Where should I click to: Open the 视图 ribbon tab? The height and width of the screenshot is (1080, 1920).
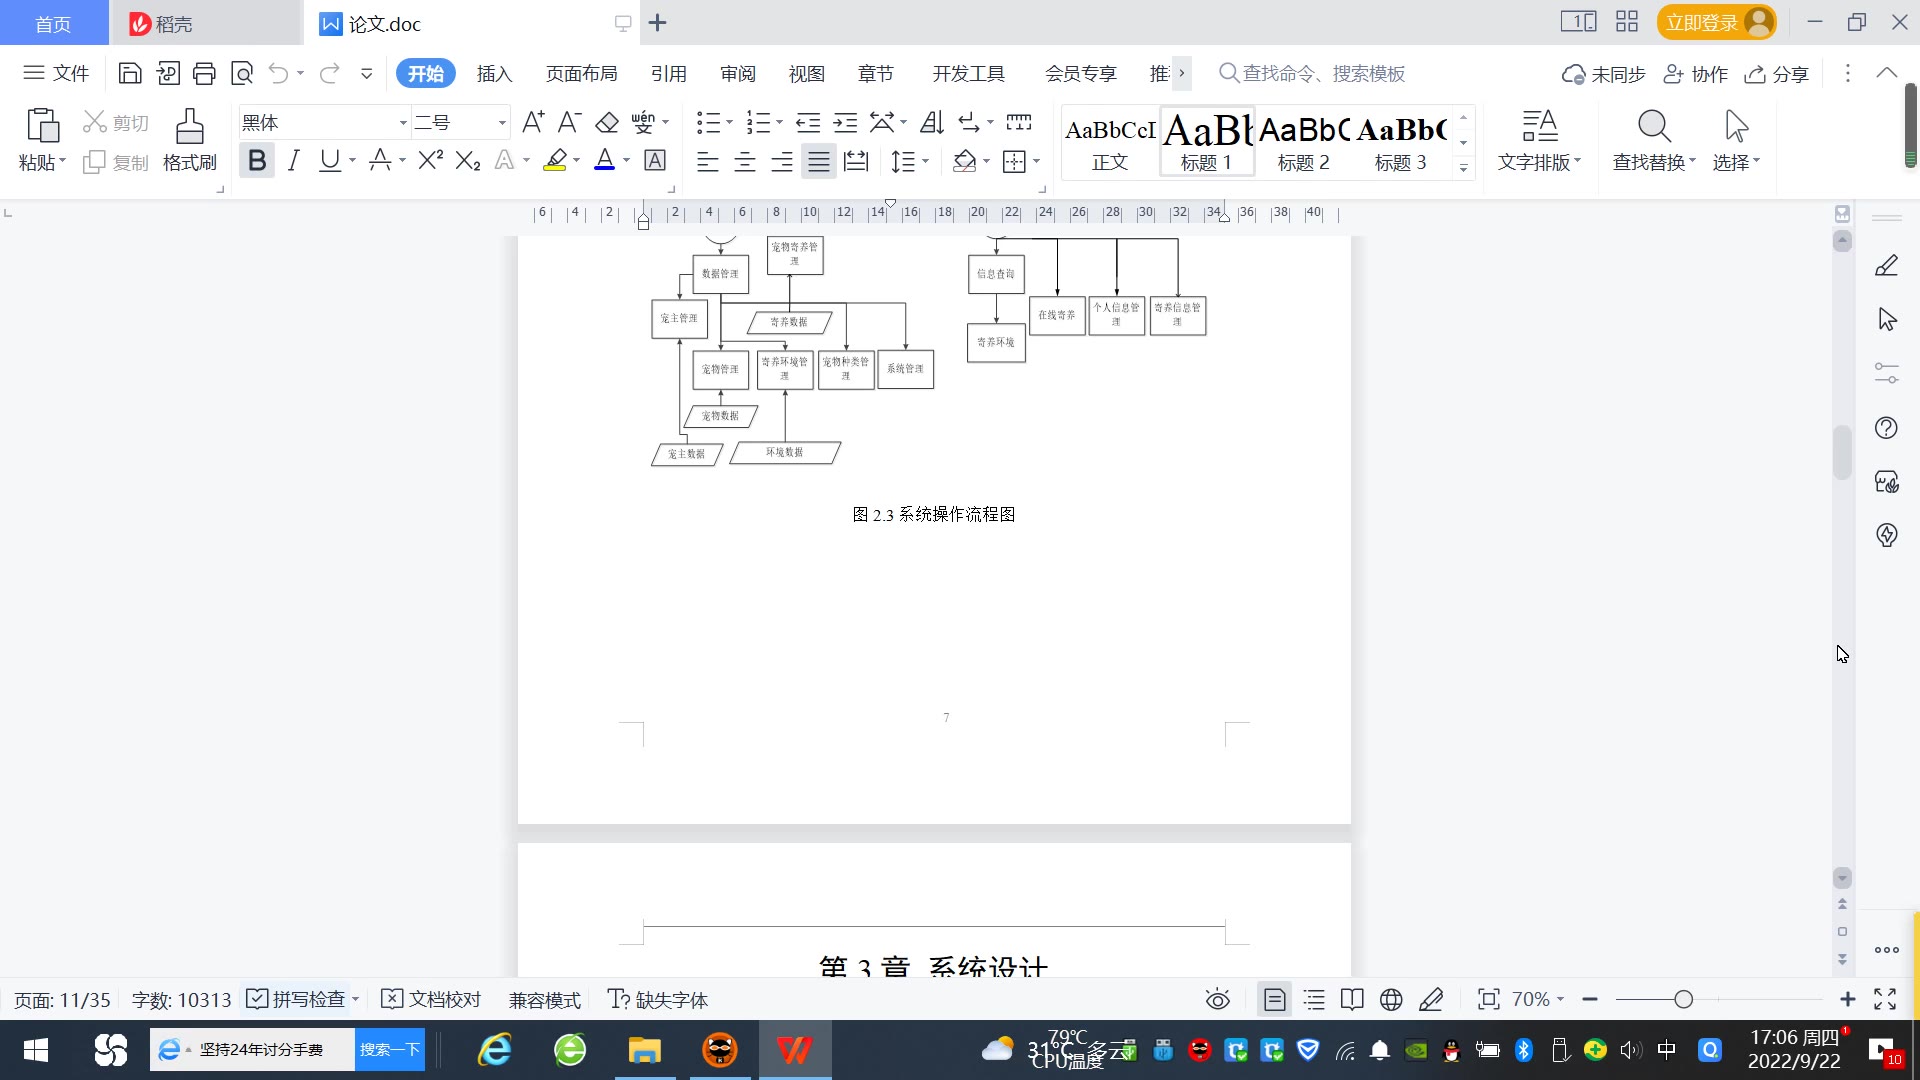(x=806, y=73)
